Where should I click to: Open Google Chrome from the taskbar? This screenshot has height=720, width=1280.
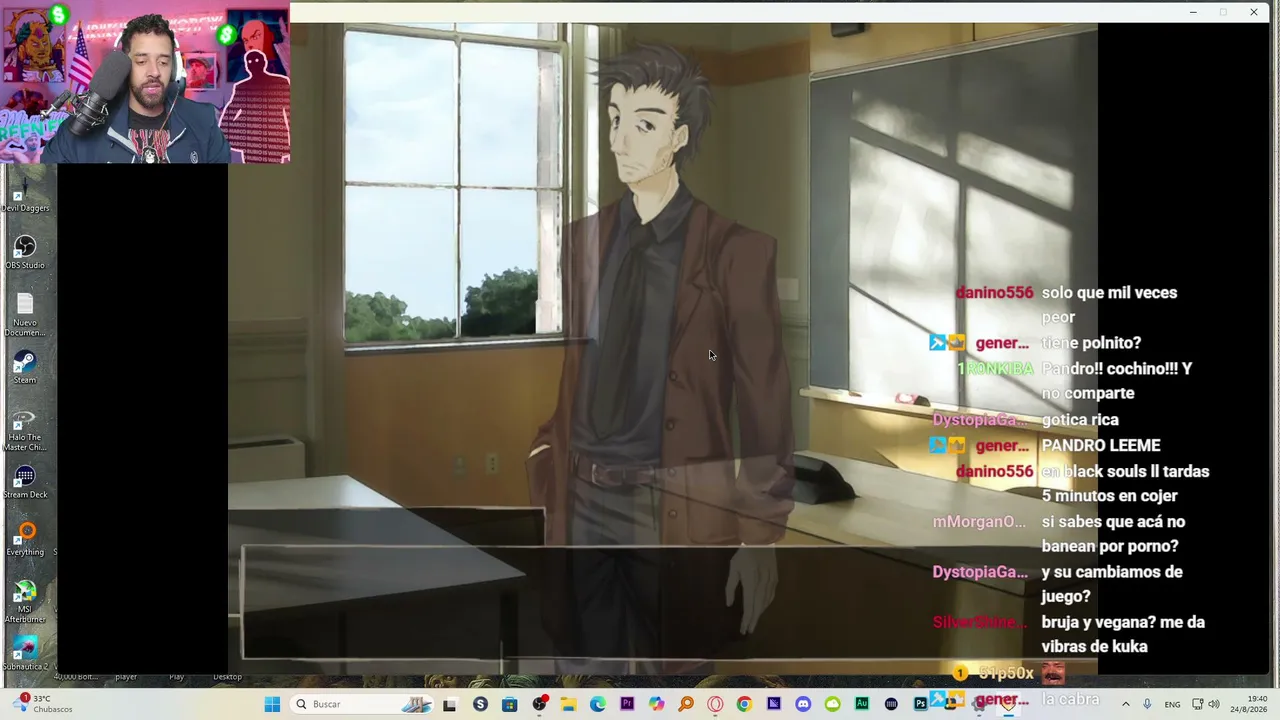click(x=744, y=704)
